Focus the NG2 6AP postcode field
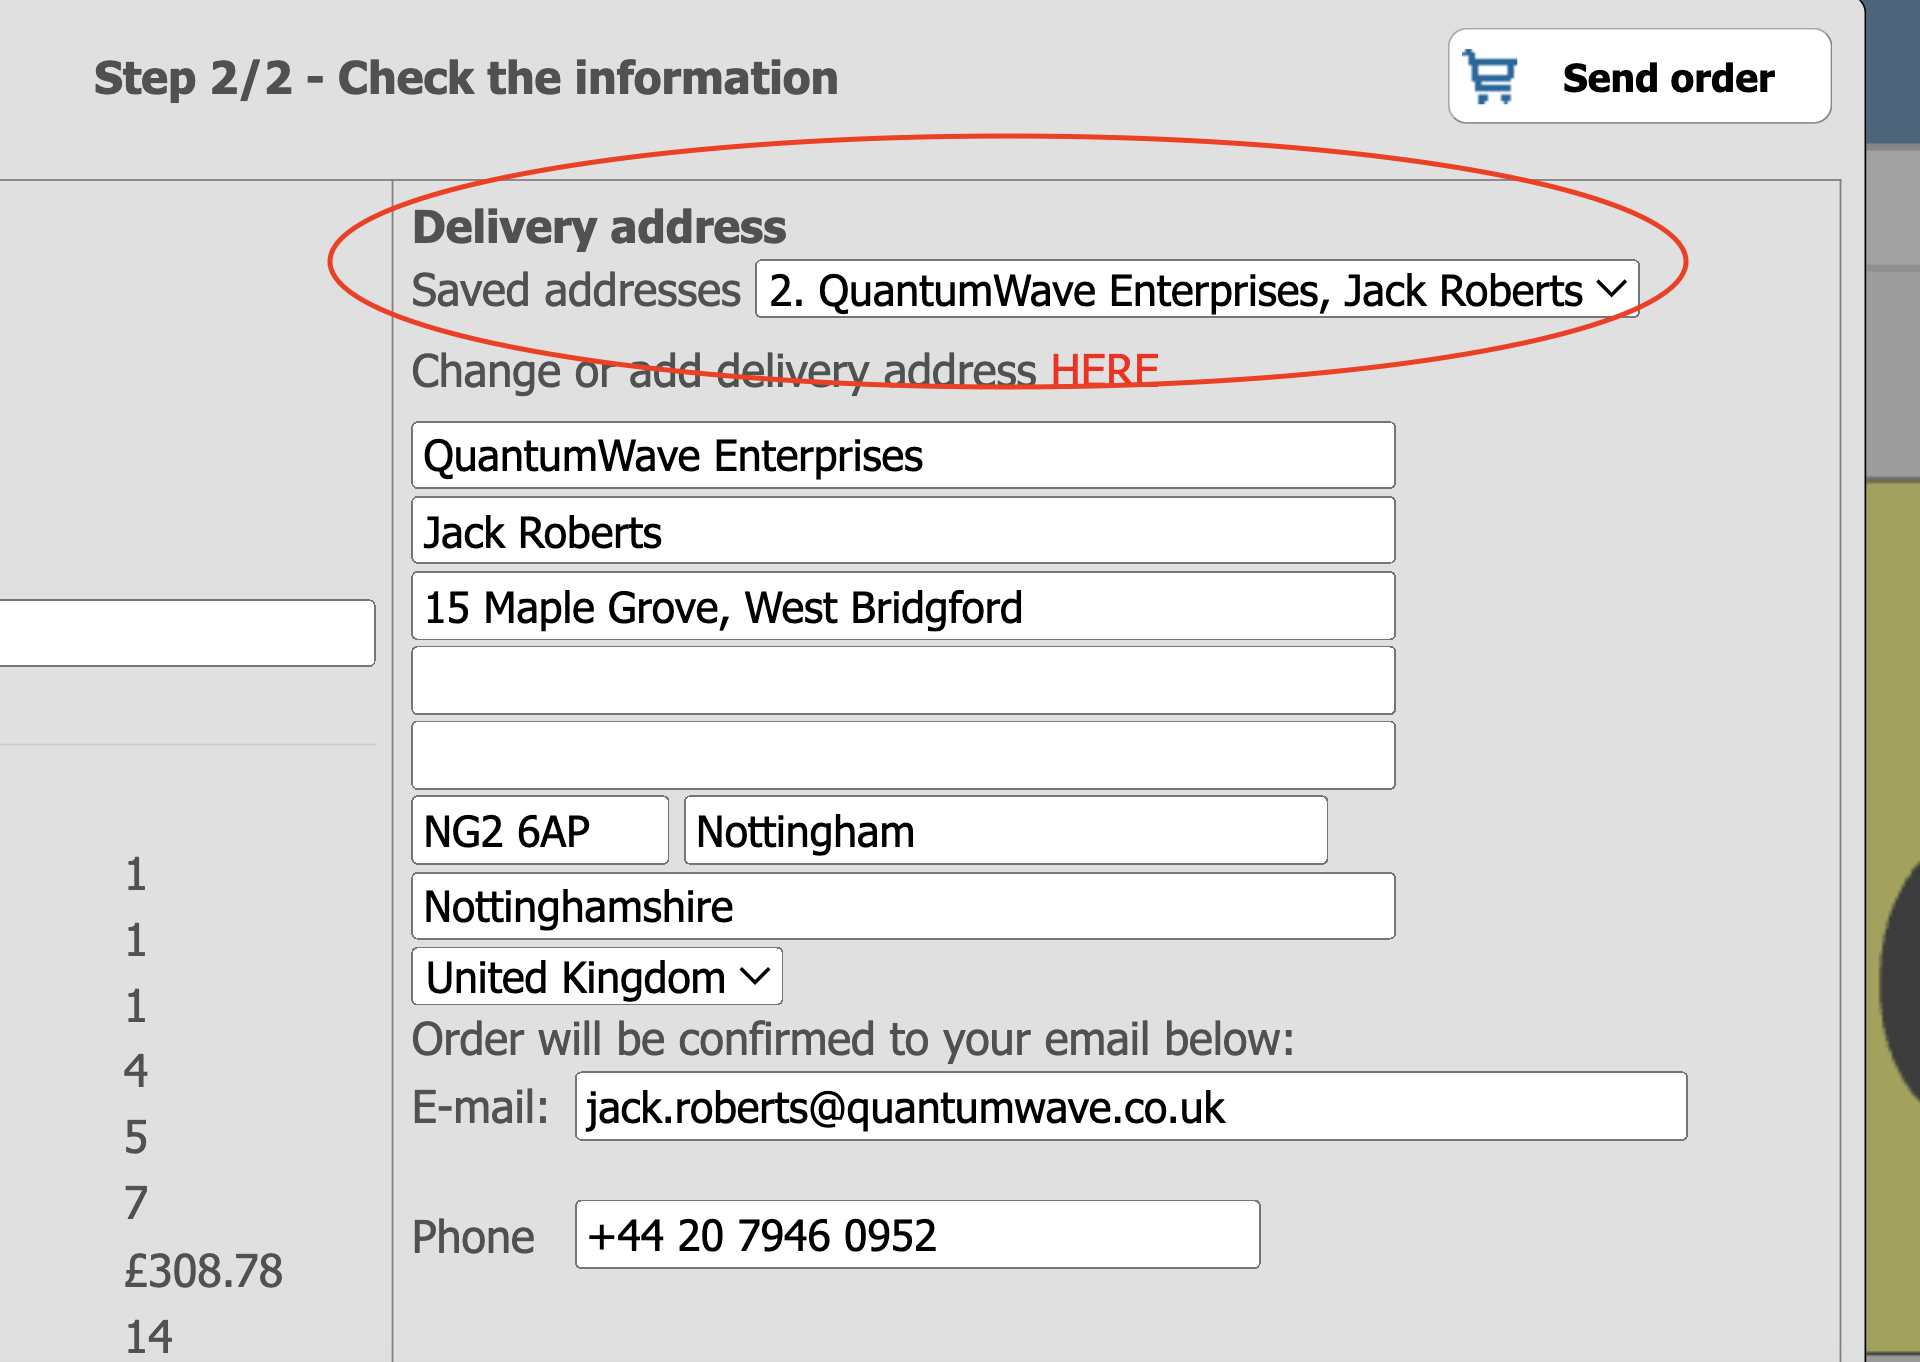Screen dimensions: 1920x1362 click(x=539, y=831)
